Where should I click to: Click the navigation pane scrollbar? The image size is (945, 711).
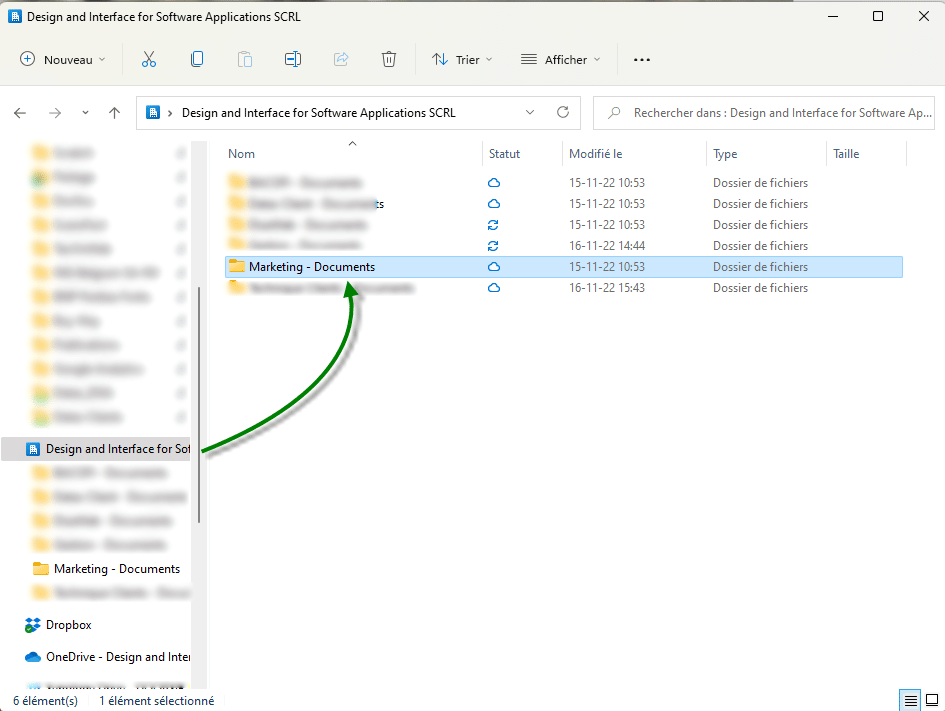point(199,405)
